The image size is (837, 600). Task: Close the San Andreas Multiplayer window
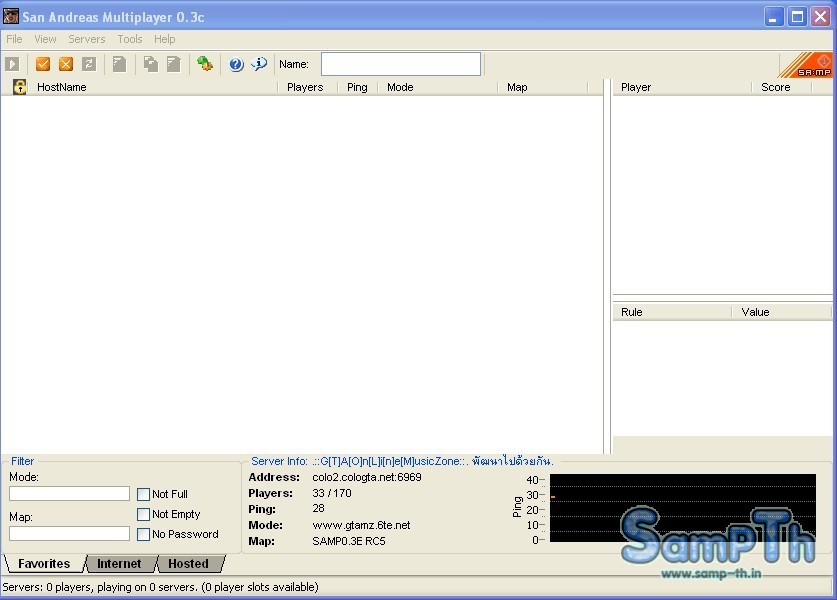(x=820, y=17)
